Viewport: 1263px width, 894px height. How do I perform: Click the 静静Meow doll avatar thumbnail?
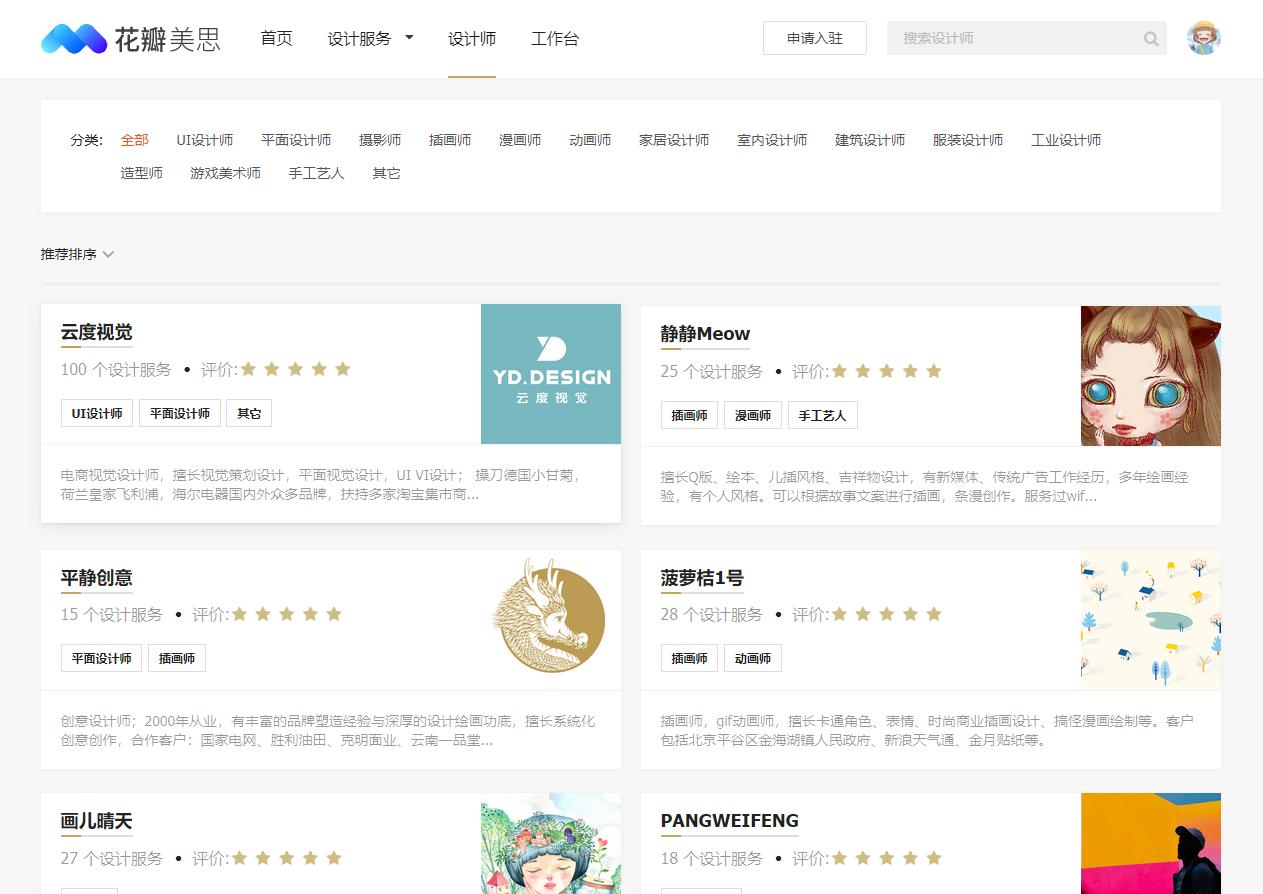coord(1151,376)
